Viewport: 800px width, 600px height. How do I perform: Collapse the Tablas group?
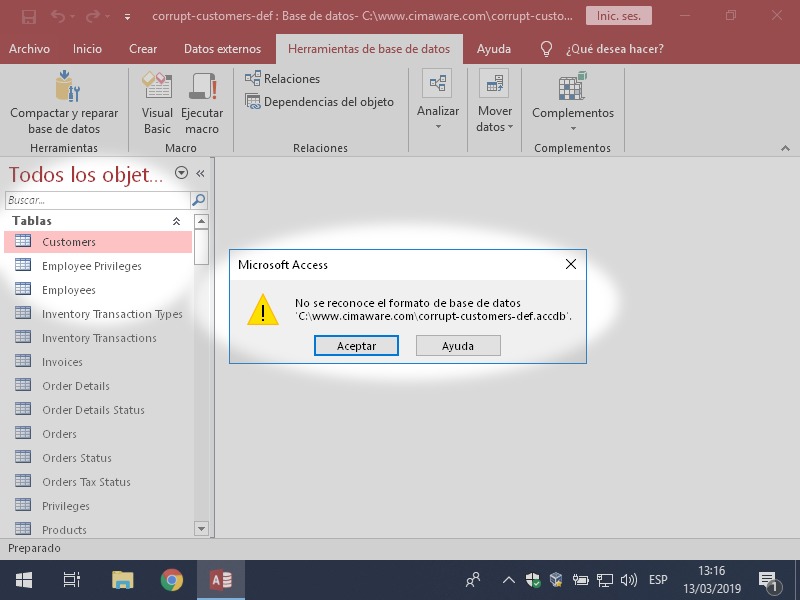click(x=177, y=221)
